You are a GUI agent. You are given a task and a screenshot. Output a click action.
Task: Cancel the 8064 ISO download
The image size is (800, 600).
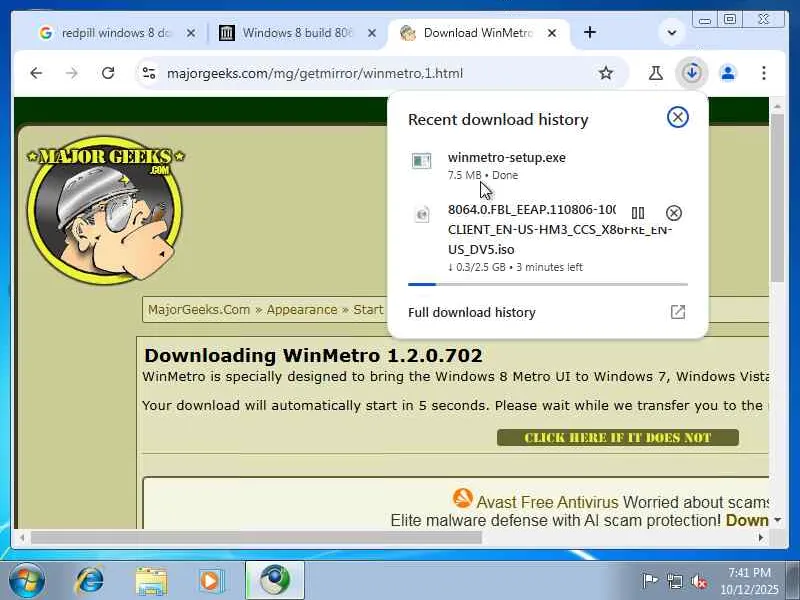pyautogui.click(x=673, y=213)
